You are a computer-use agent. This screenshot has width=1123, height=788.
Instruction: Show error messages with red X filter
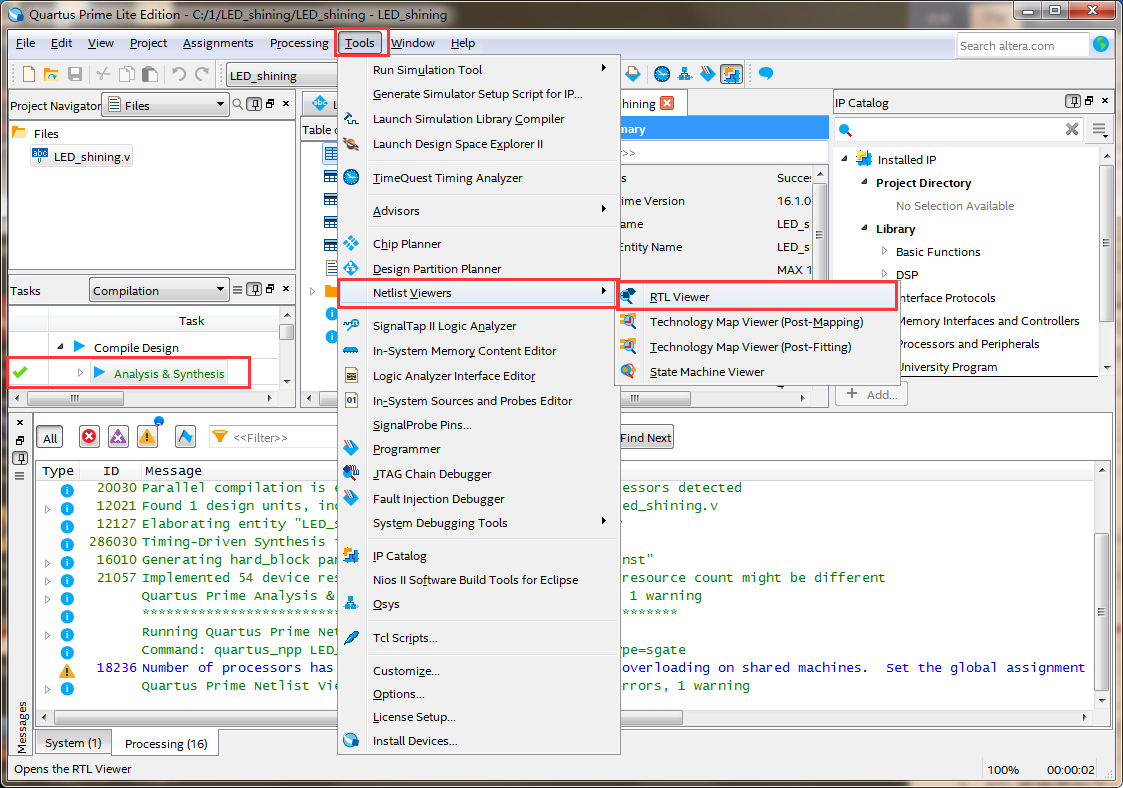(89, 436)
